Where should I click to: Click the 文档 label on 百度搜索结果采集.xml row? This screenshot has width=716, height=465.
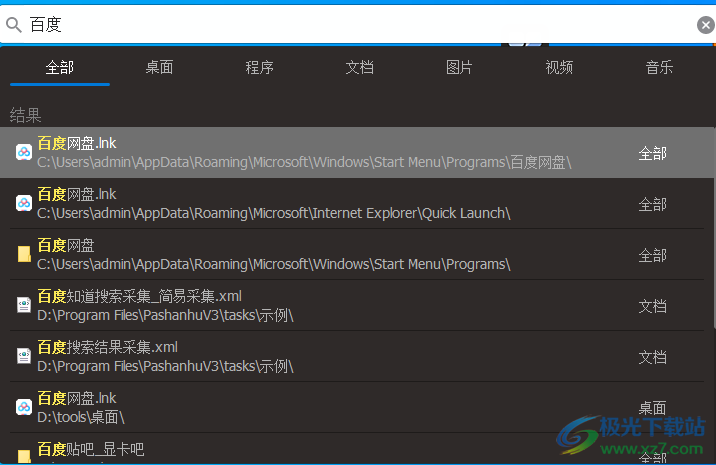653,357
